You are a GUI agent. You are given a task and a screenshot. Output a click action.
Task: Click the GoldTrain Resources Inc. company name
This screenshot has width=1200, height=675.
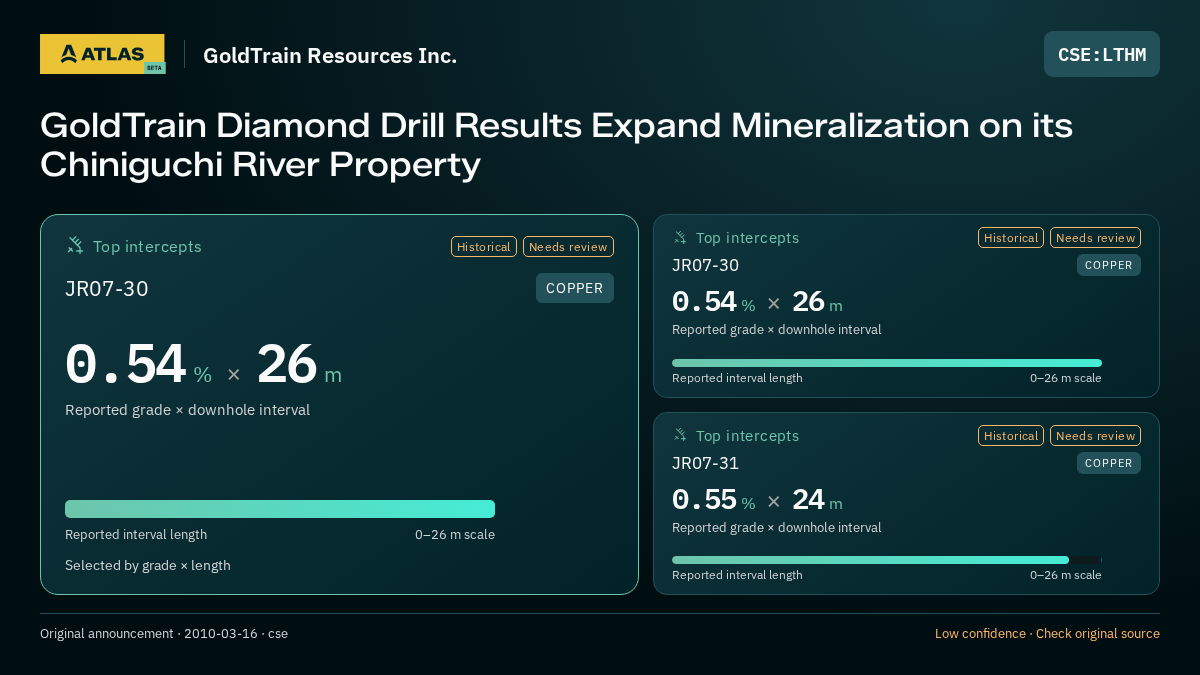[330, 55]
